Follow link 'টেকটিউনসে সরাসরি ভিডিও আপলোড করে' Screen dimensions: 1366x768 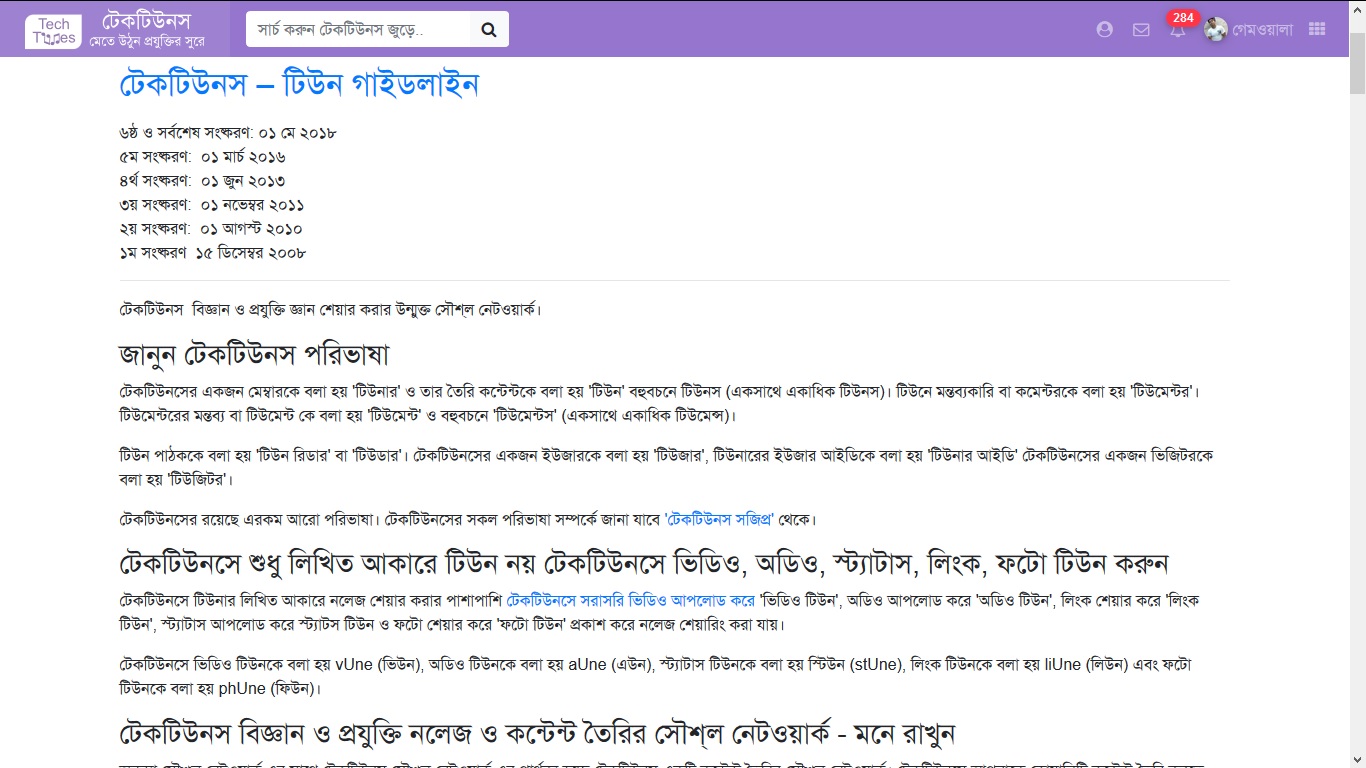point(631,601)
